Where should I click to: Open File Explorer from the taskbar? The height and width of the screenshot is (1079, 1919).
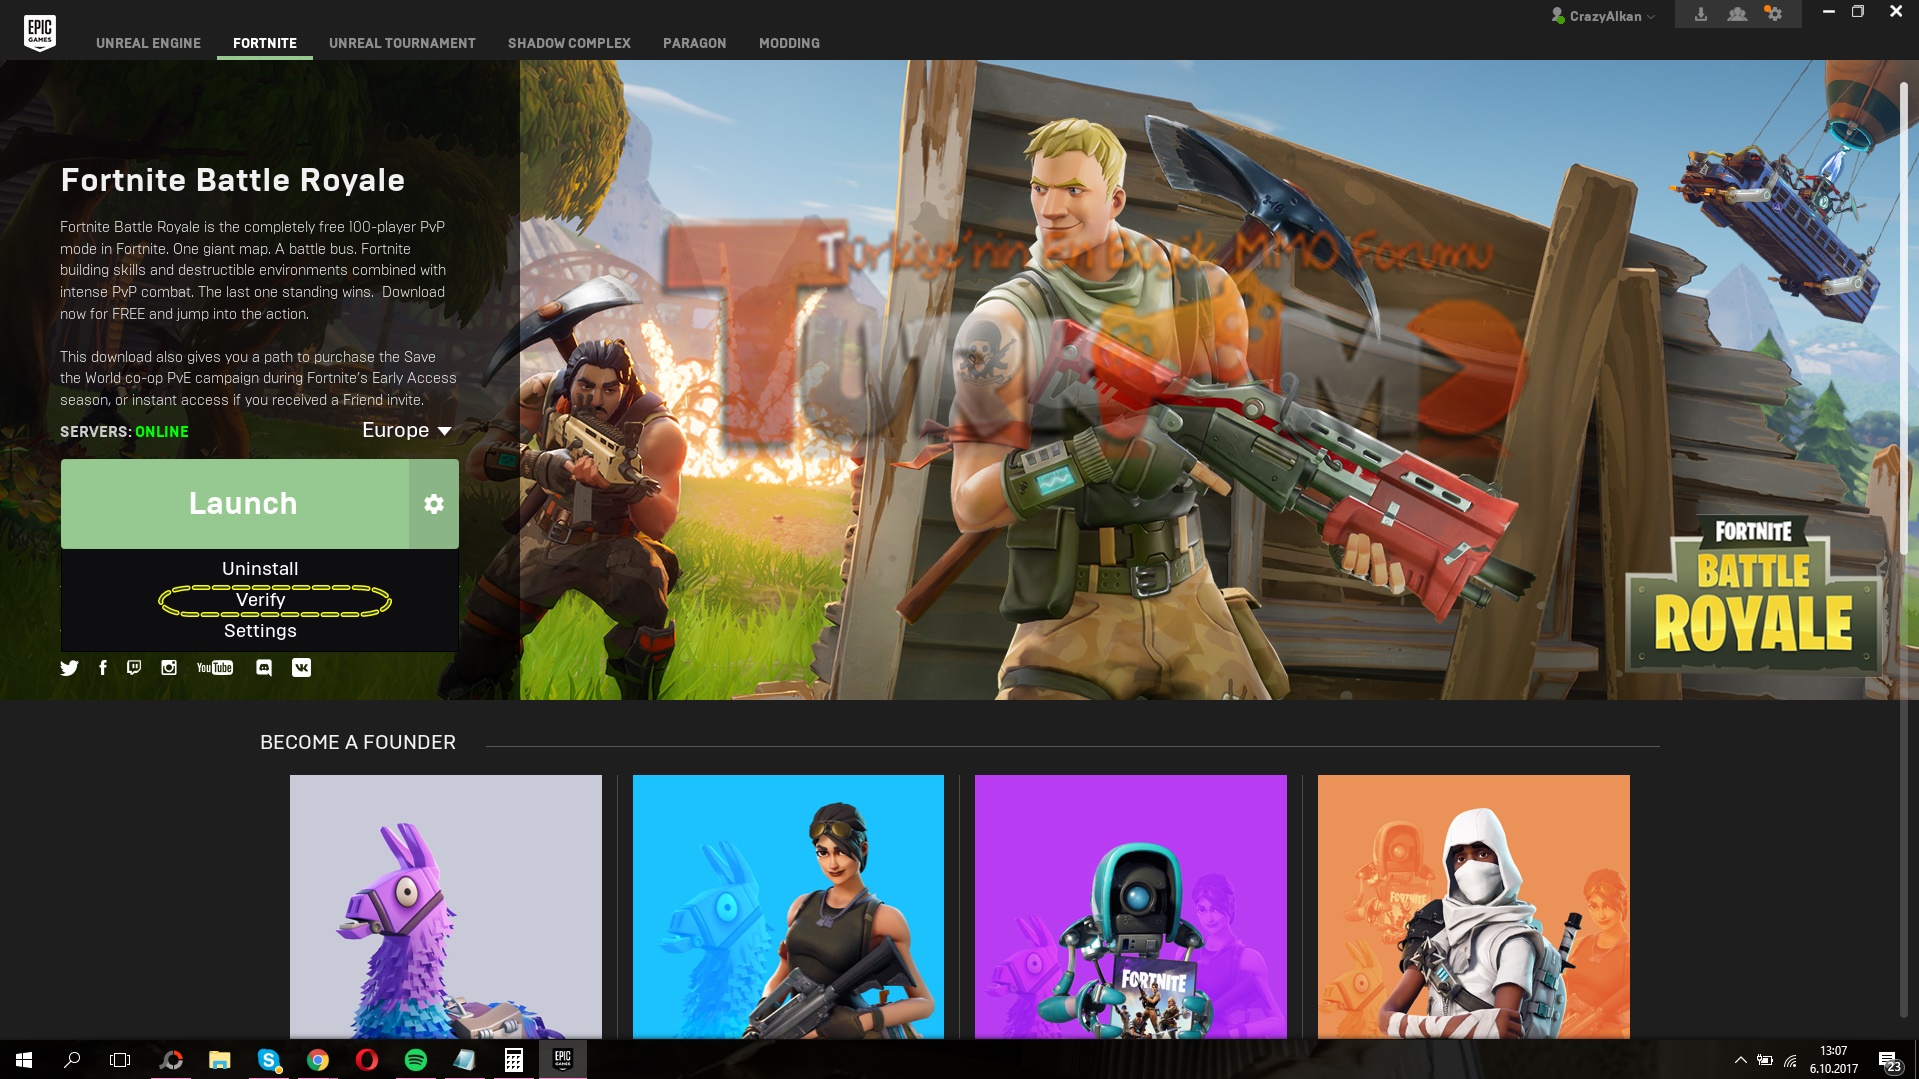click(x=220, y=1060)
